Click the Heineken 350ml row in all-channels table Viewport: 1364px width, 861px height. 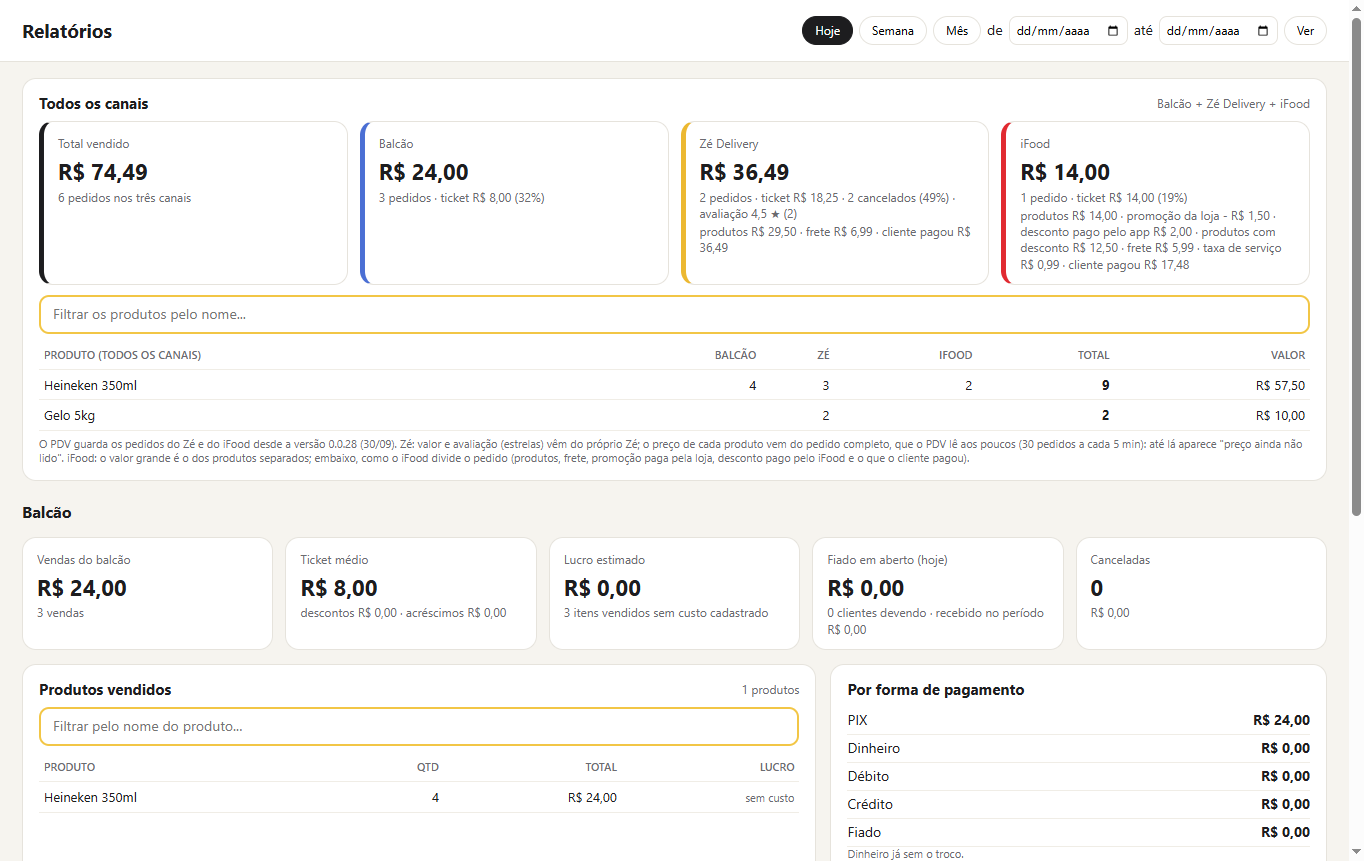click(674, 385)
